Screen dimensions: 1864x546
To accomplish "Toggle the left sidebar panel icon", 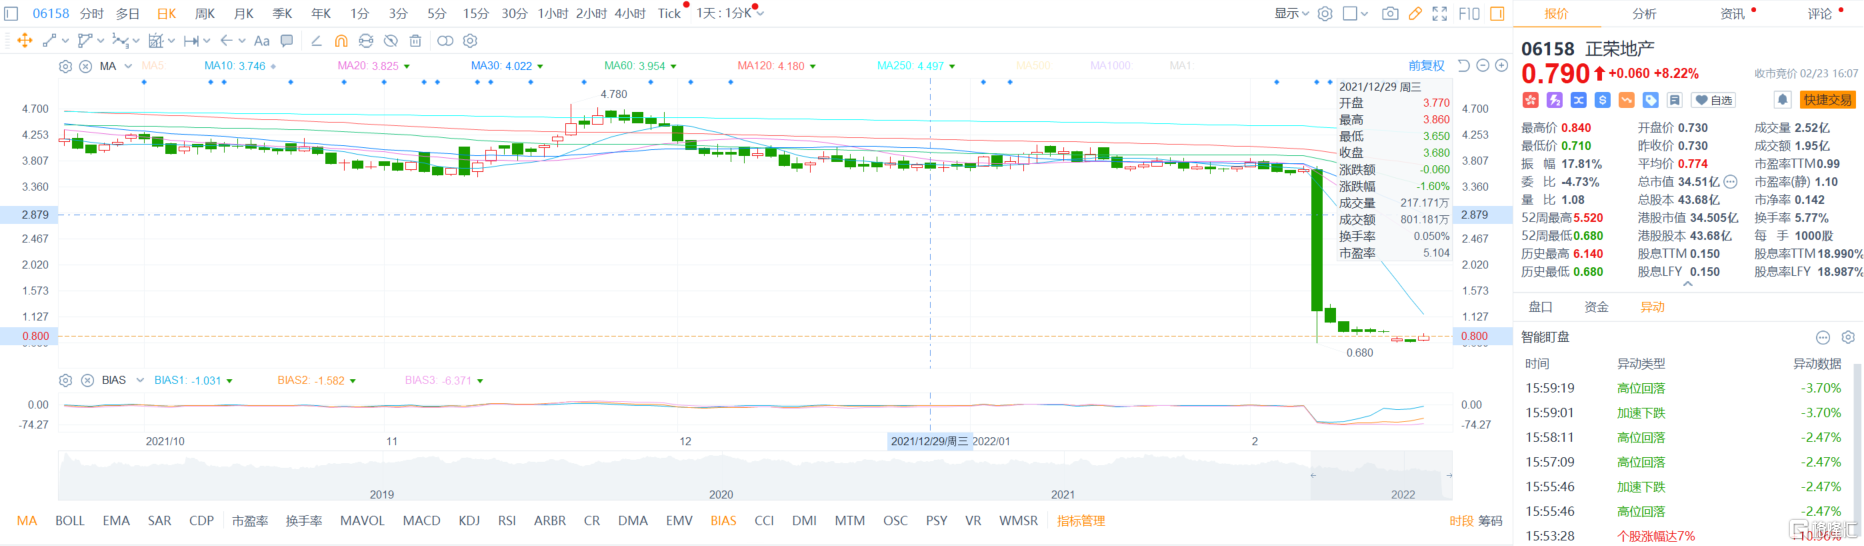I will [x=12, y=14].
